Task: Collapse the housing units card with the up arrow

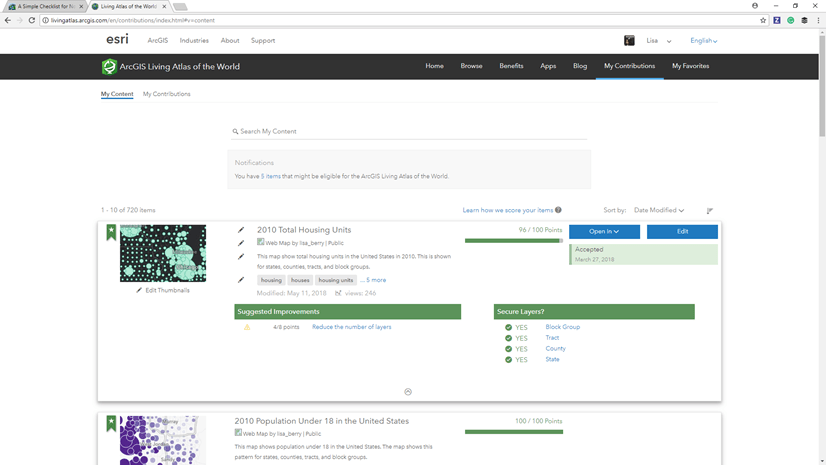Action: pyautogui.click(x=408, y=392)
